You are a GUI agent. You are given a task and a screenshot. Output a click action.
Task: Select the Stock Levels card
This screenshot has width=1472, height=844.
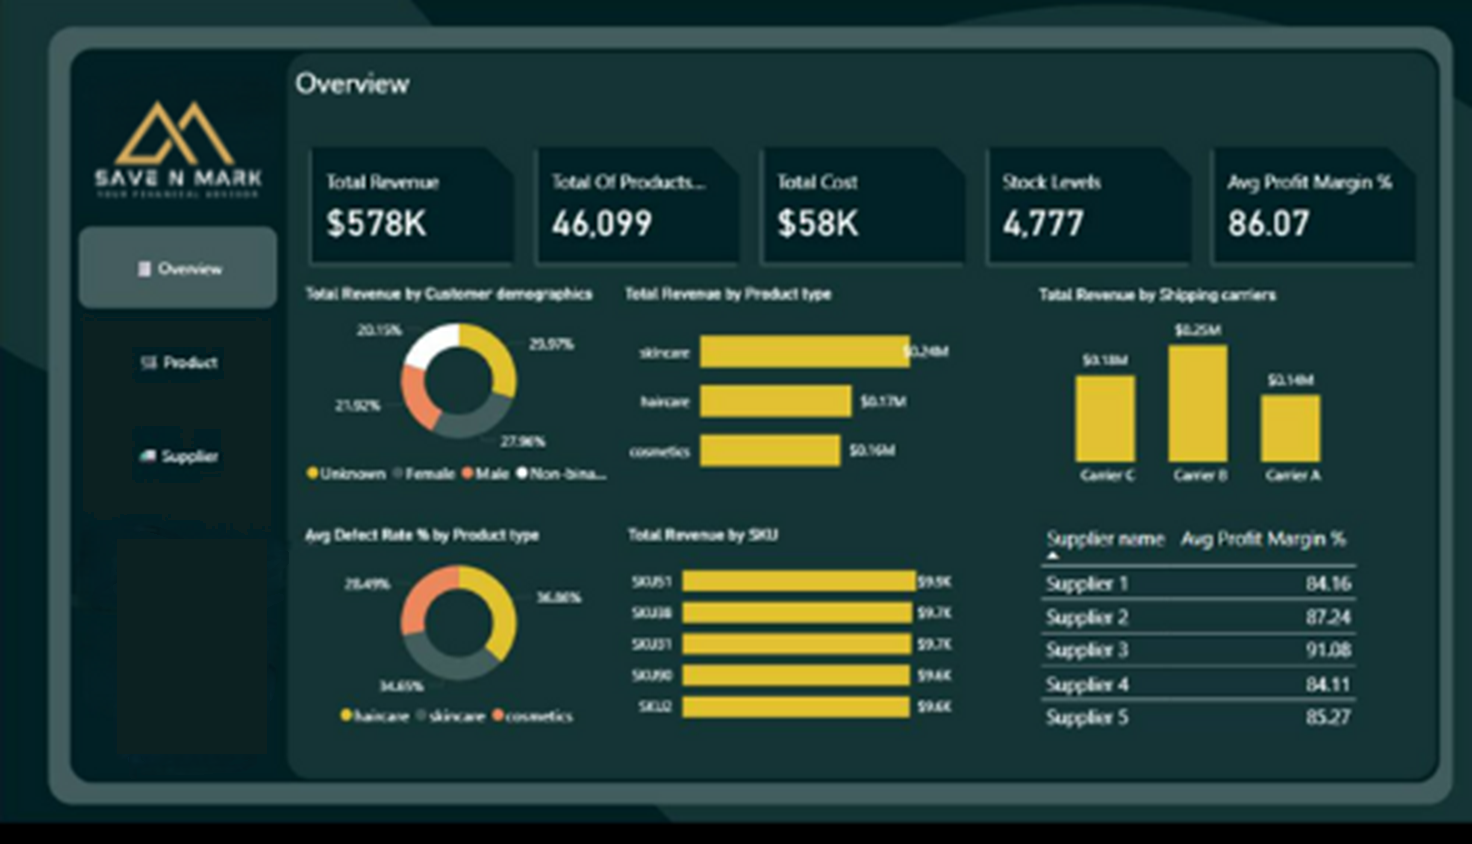[1087, 206]
